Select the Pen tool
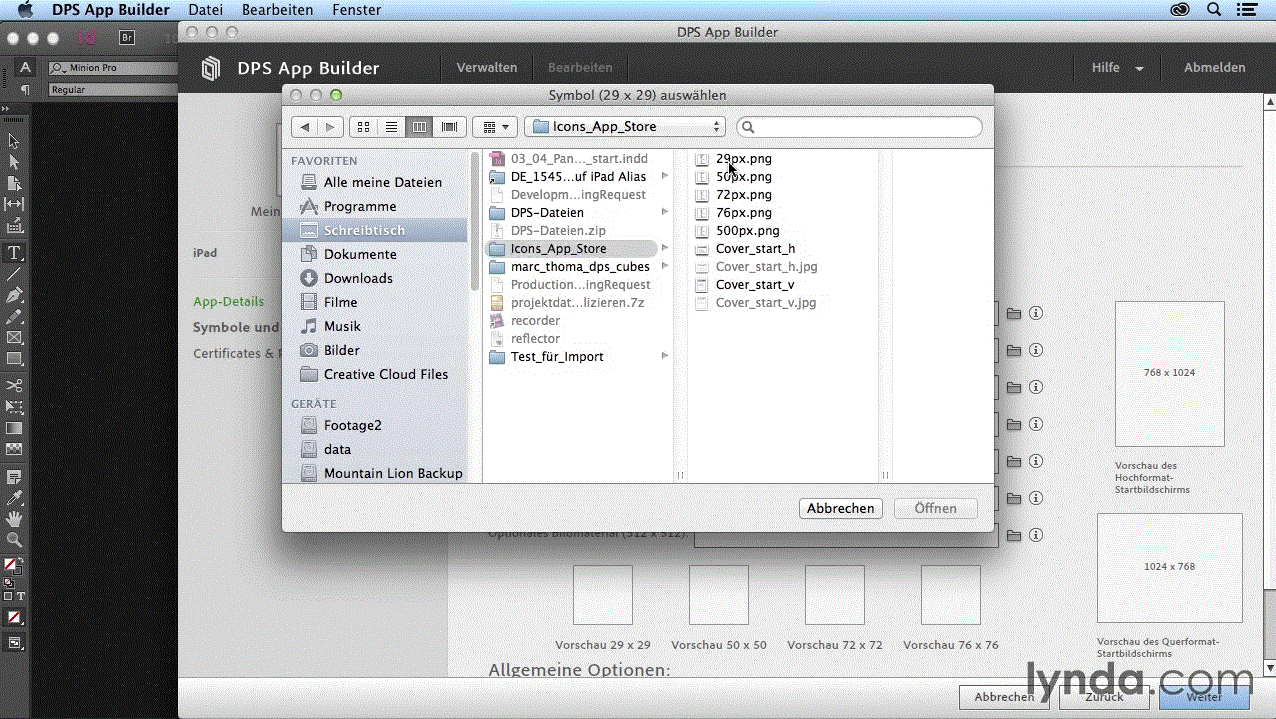The image size is (1276, 719). coord(14,296)
